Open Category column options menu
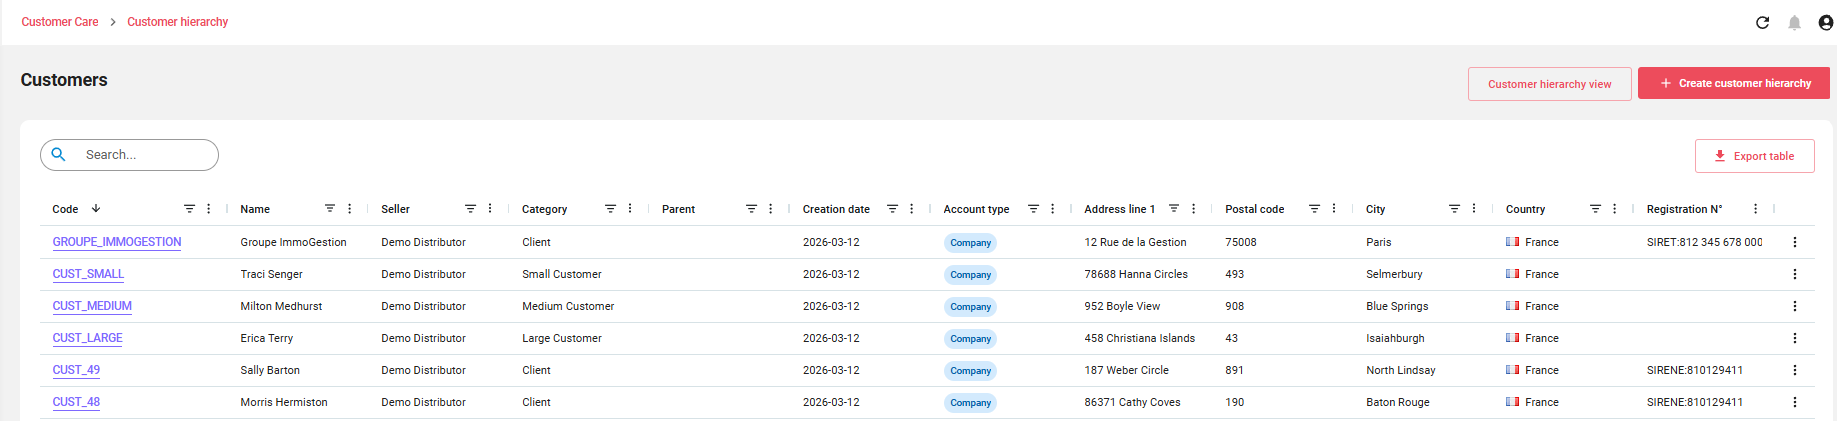1837x421 pixels. (x=630, y=208)
